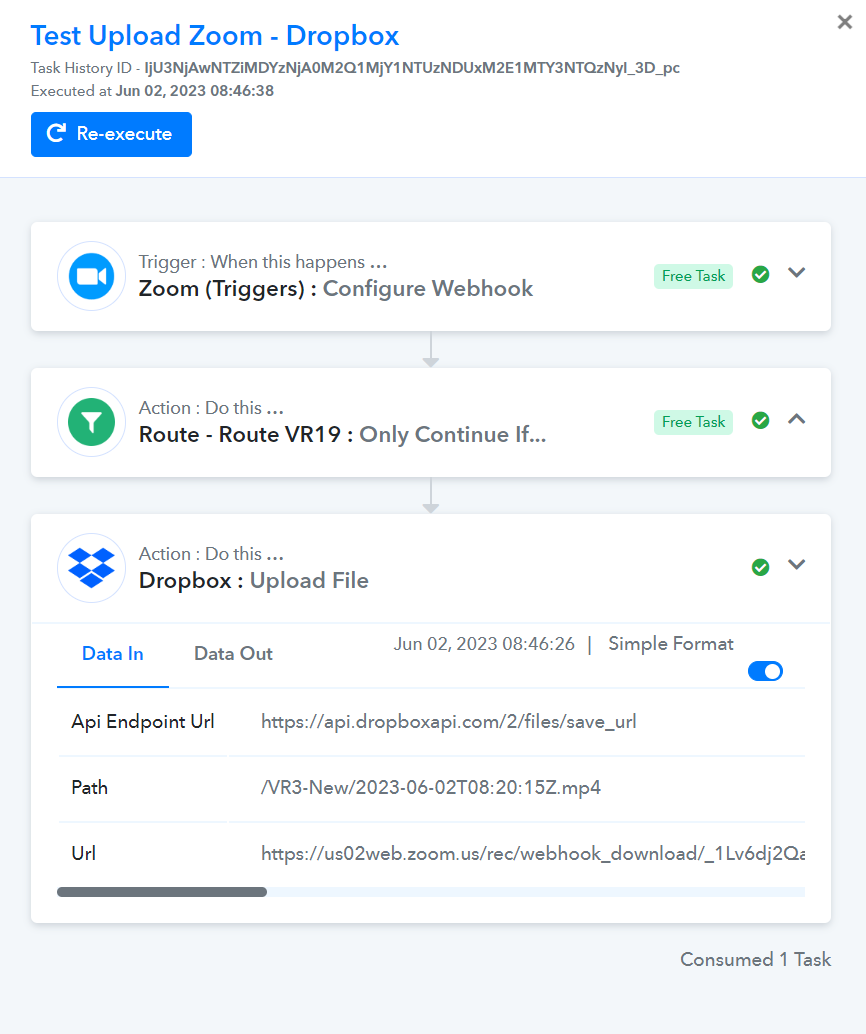This screenshot has height=1034, width=866.
Task: Click the Executed at Jun 02, 2023 08:46:38 text
Action: click(x=152, y=91)
